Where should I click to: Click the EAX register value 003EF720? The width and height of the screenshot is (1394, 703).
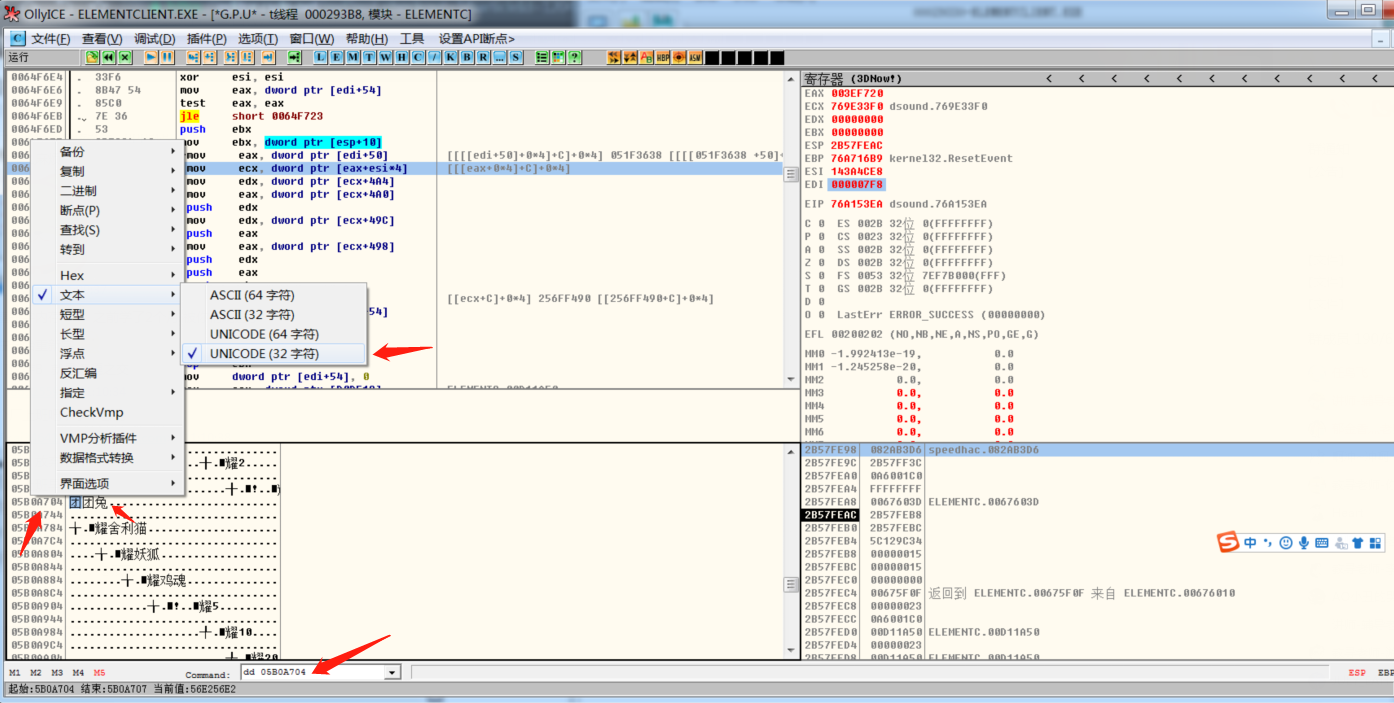pyautogui.click(x=857, y=93)
